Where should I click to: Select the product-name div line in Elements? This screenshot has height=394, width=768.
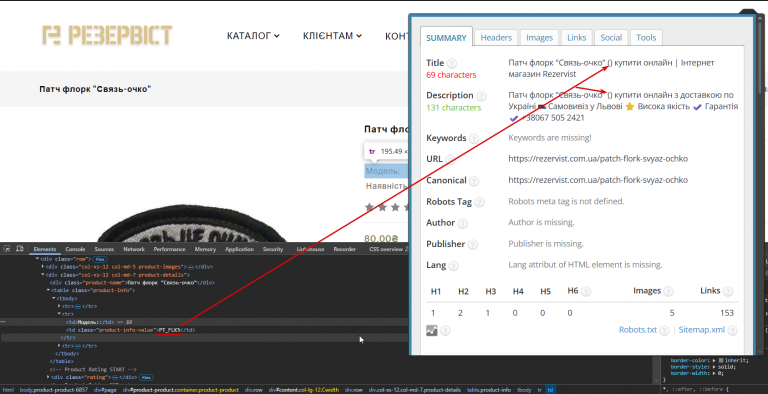132,283
